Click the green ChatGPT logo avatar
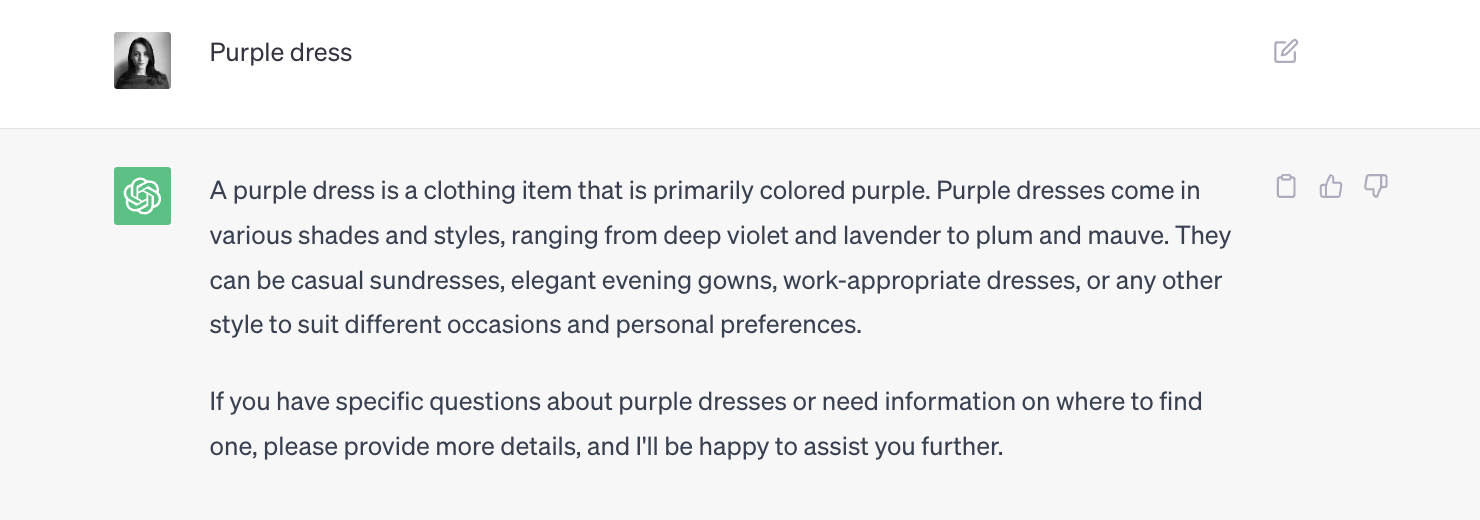The height and width of the screenshot is (520, 1480). (142, 196)
